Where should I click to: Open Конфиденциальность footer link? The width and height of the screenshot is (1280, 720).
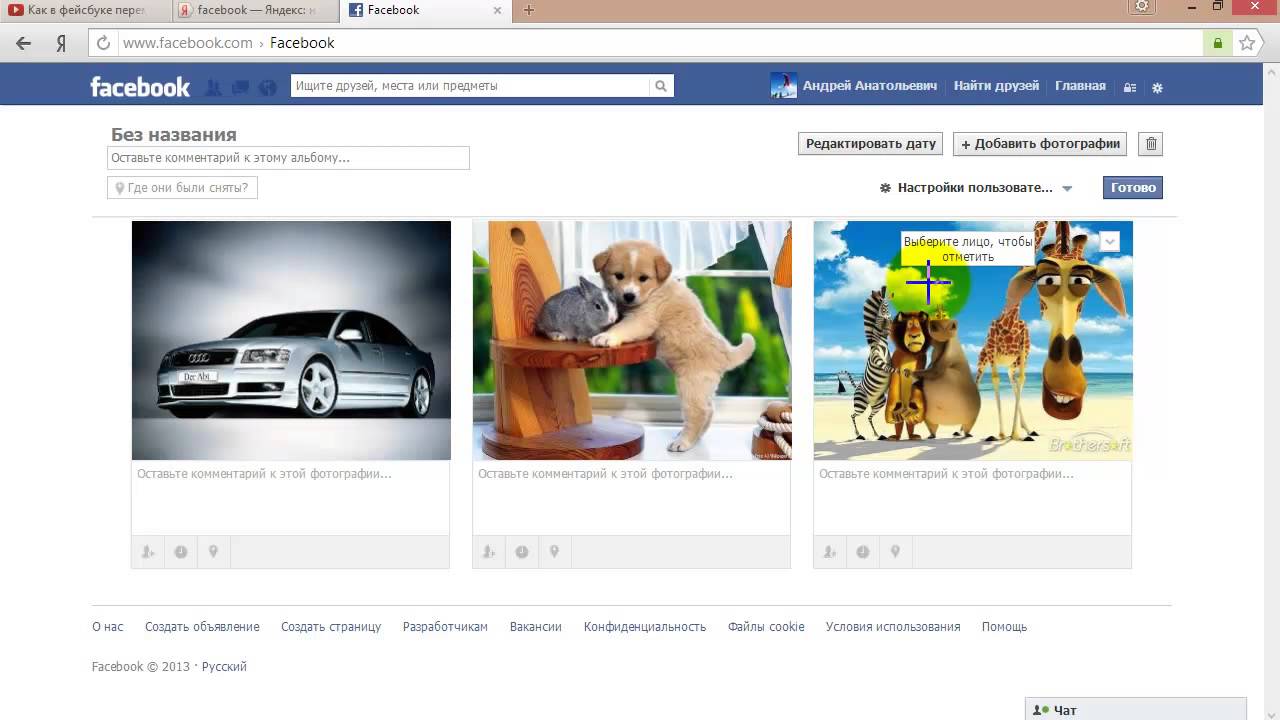645,627
